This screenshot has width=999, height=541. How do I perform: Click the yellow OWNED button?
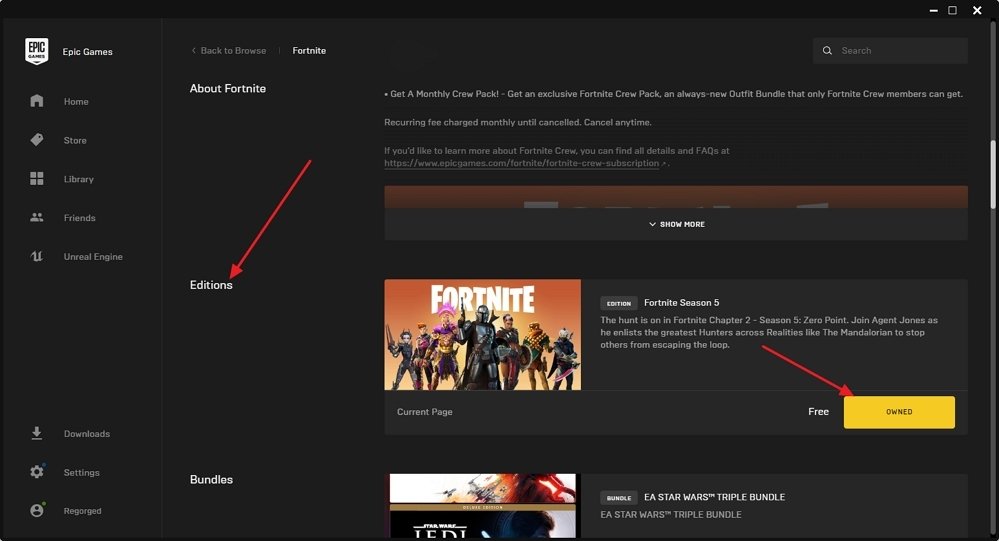click(899, 412)
